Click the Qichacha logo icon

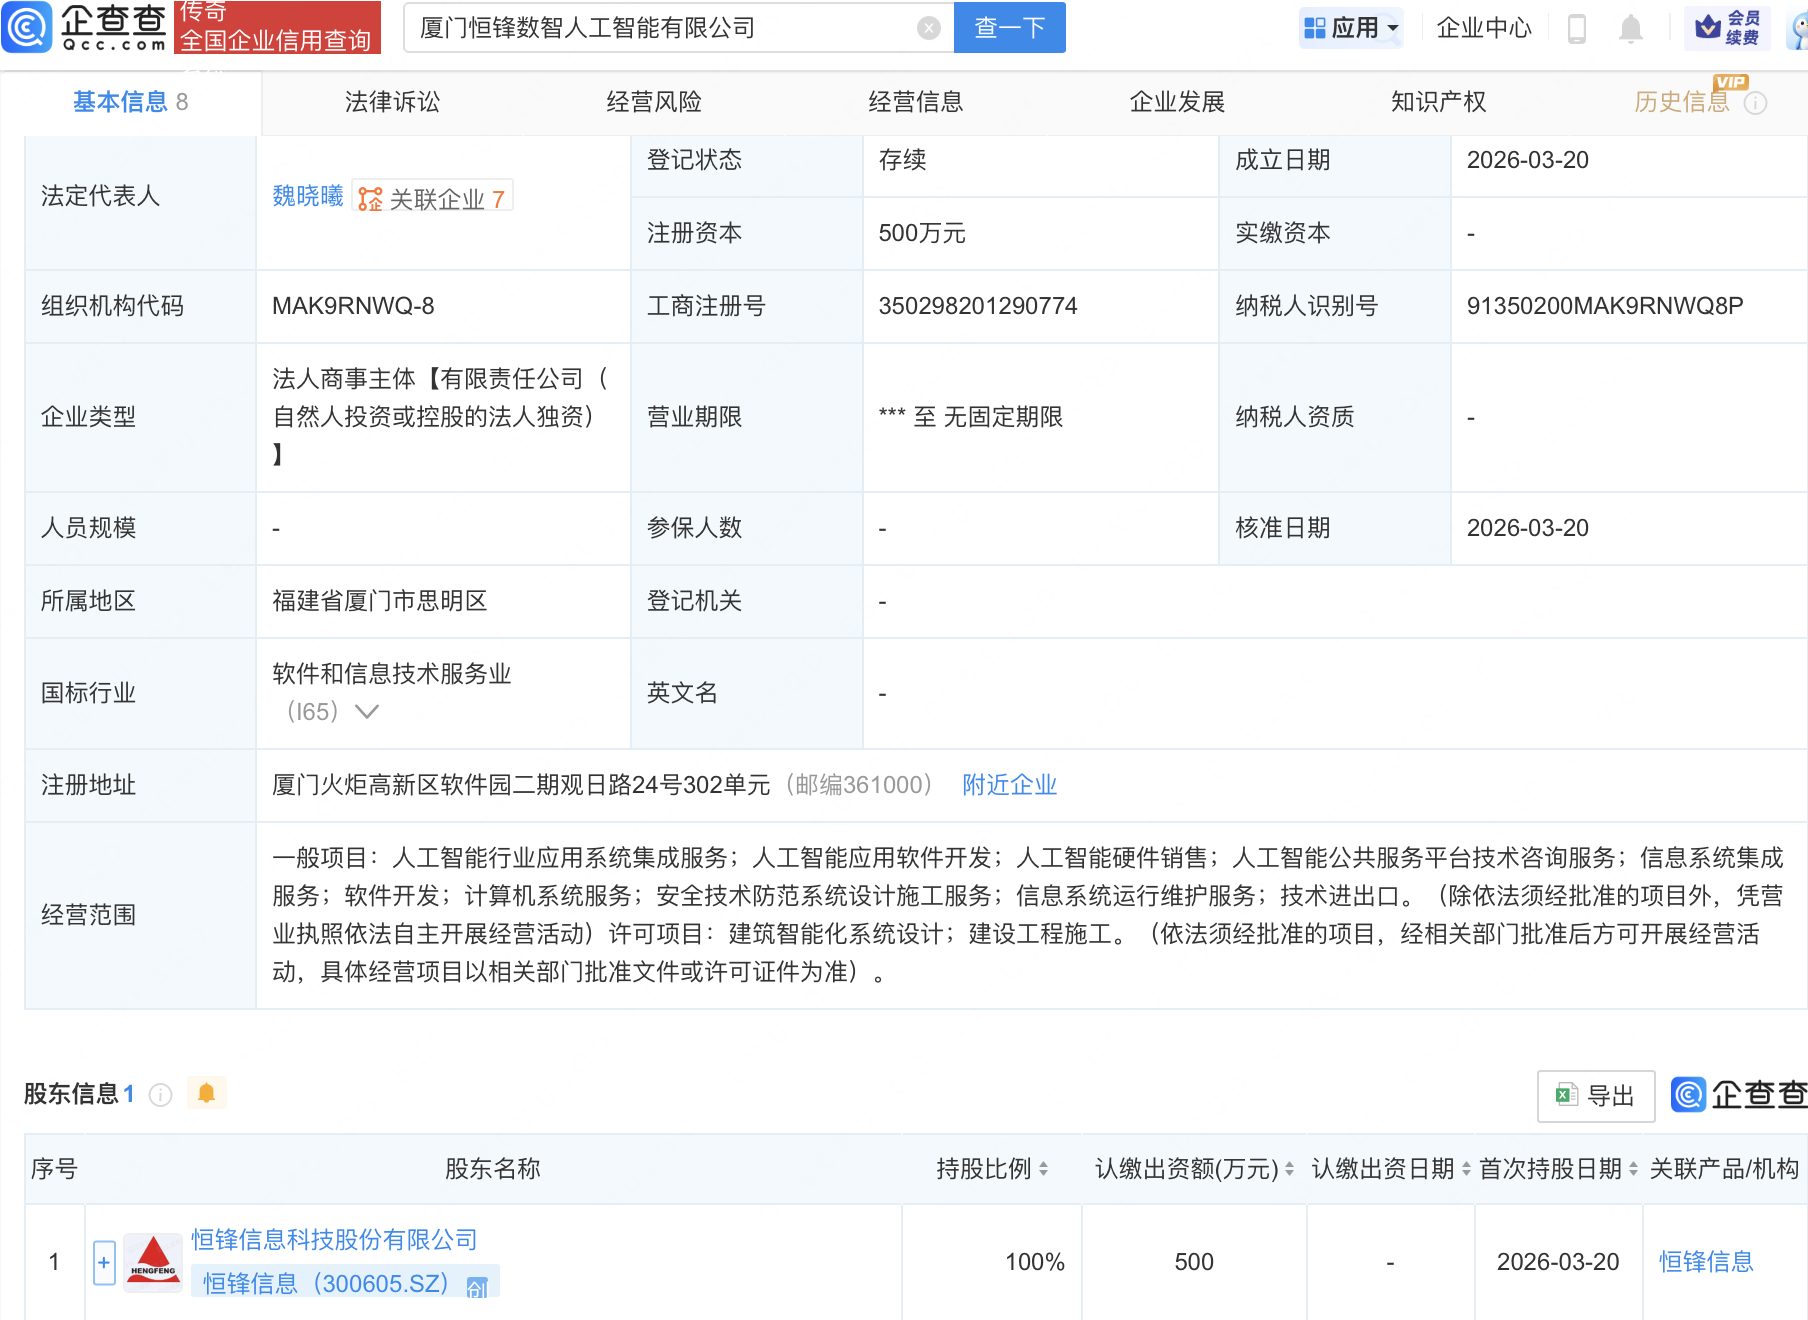pyautogui.click(x=27, y=27)
